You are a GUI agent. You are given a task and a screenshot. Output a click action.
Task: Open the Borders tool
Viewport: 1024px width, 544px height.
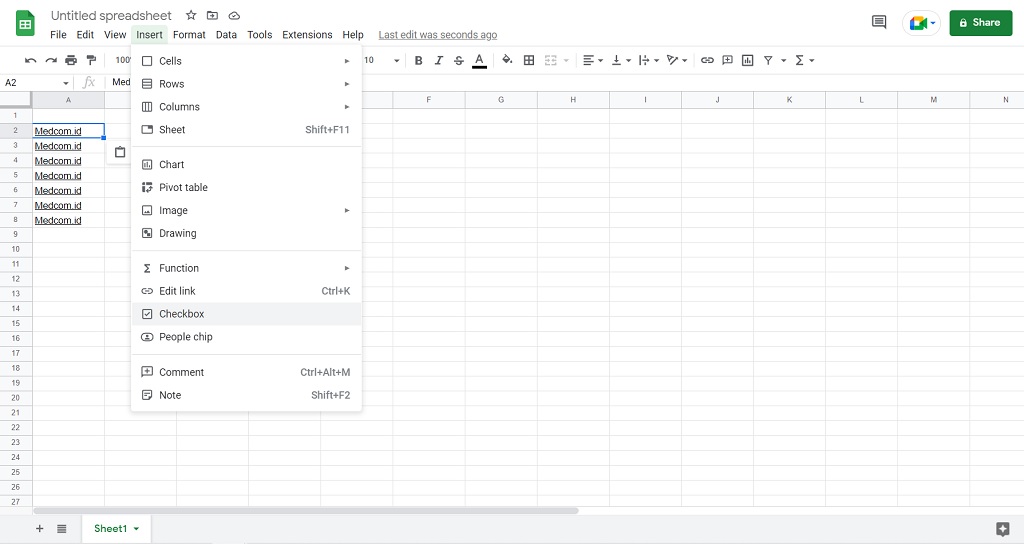click(x=529, y=60)
